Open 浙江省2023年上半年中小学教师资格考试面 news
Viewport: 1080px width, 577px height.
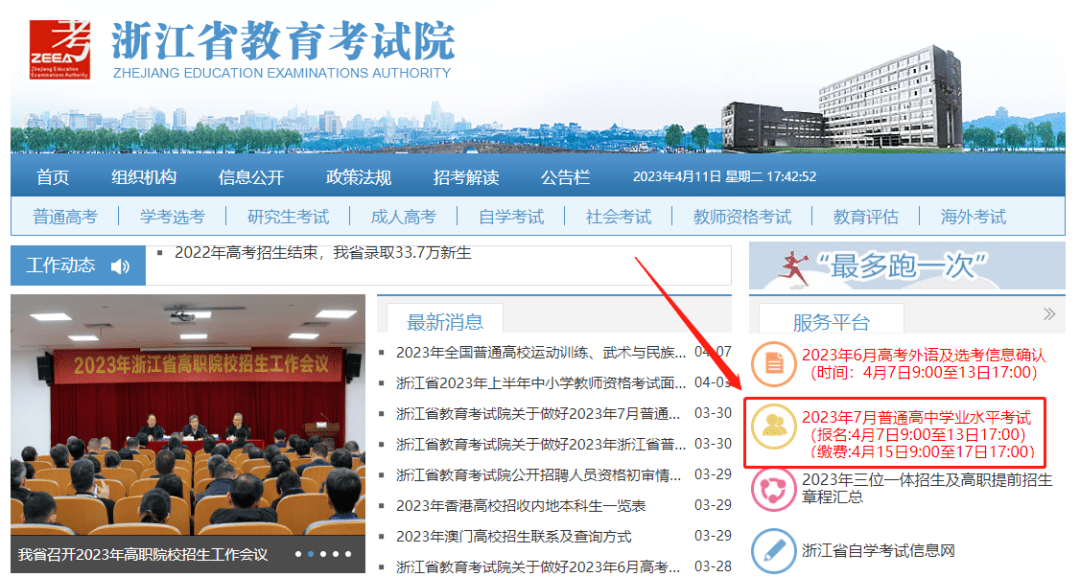coord(541,383)
